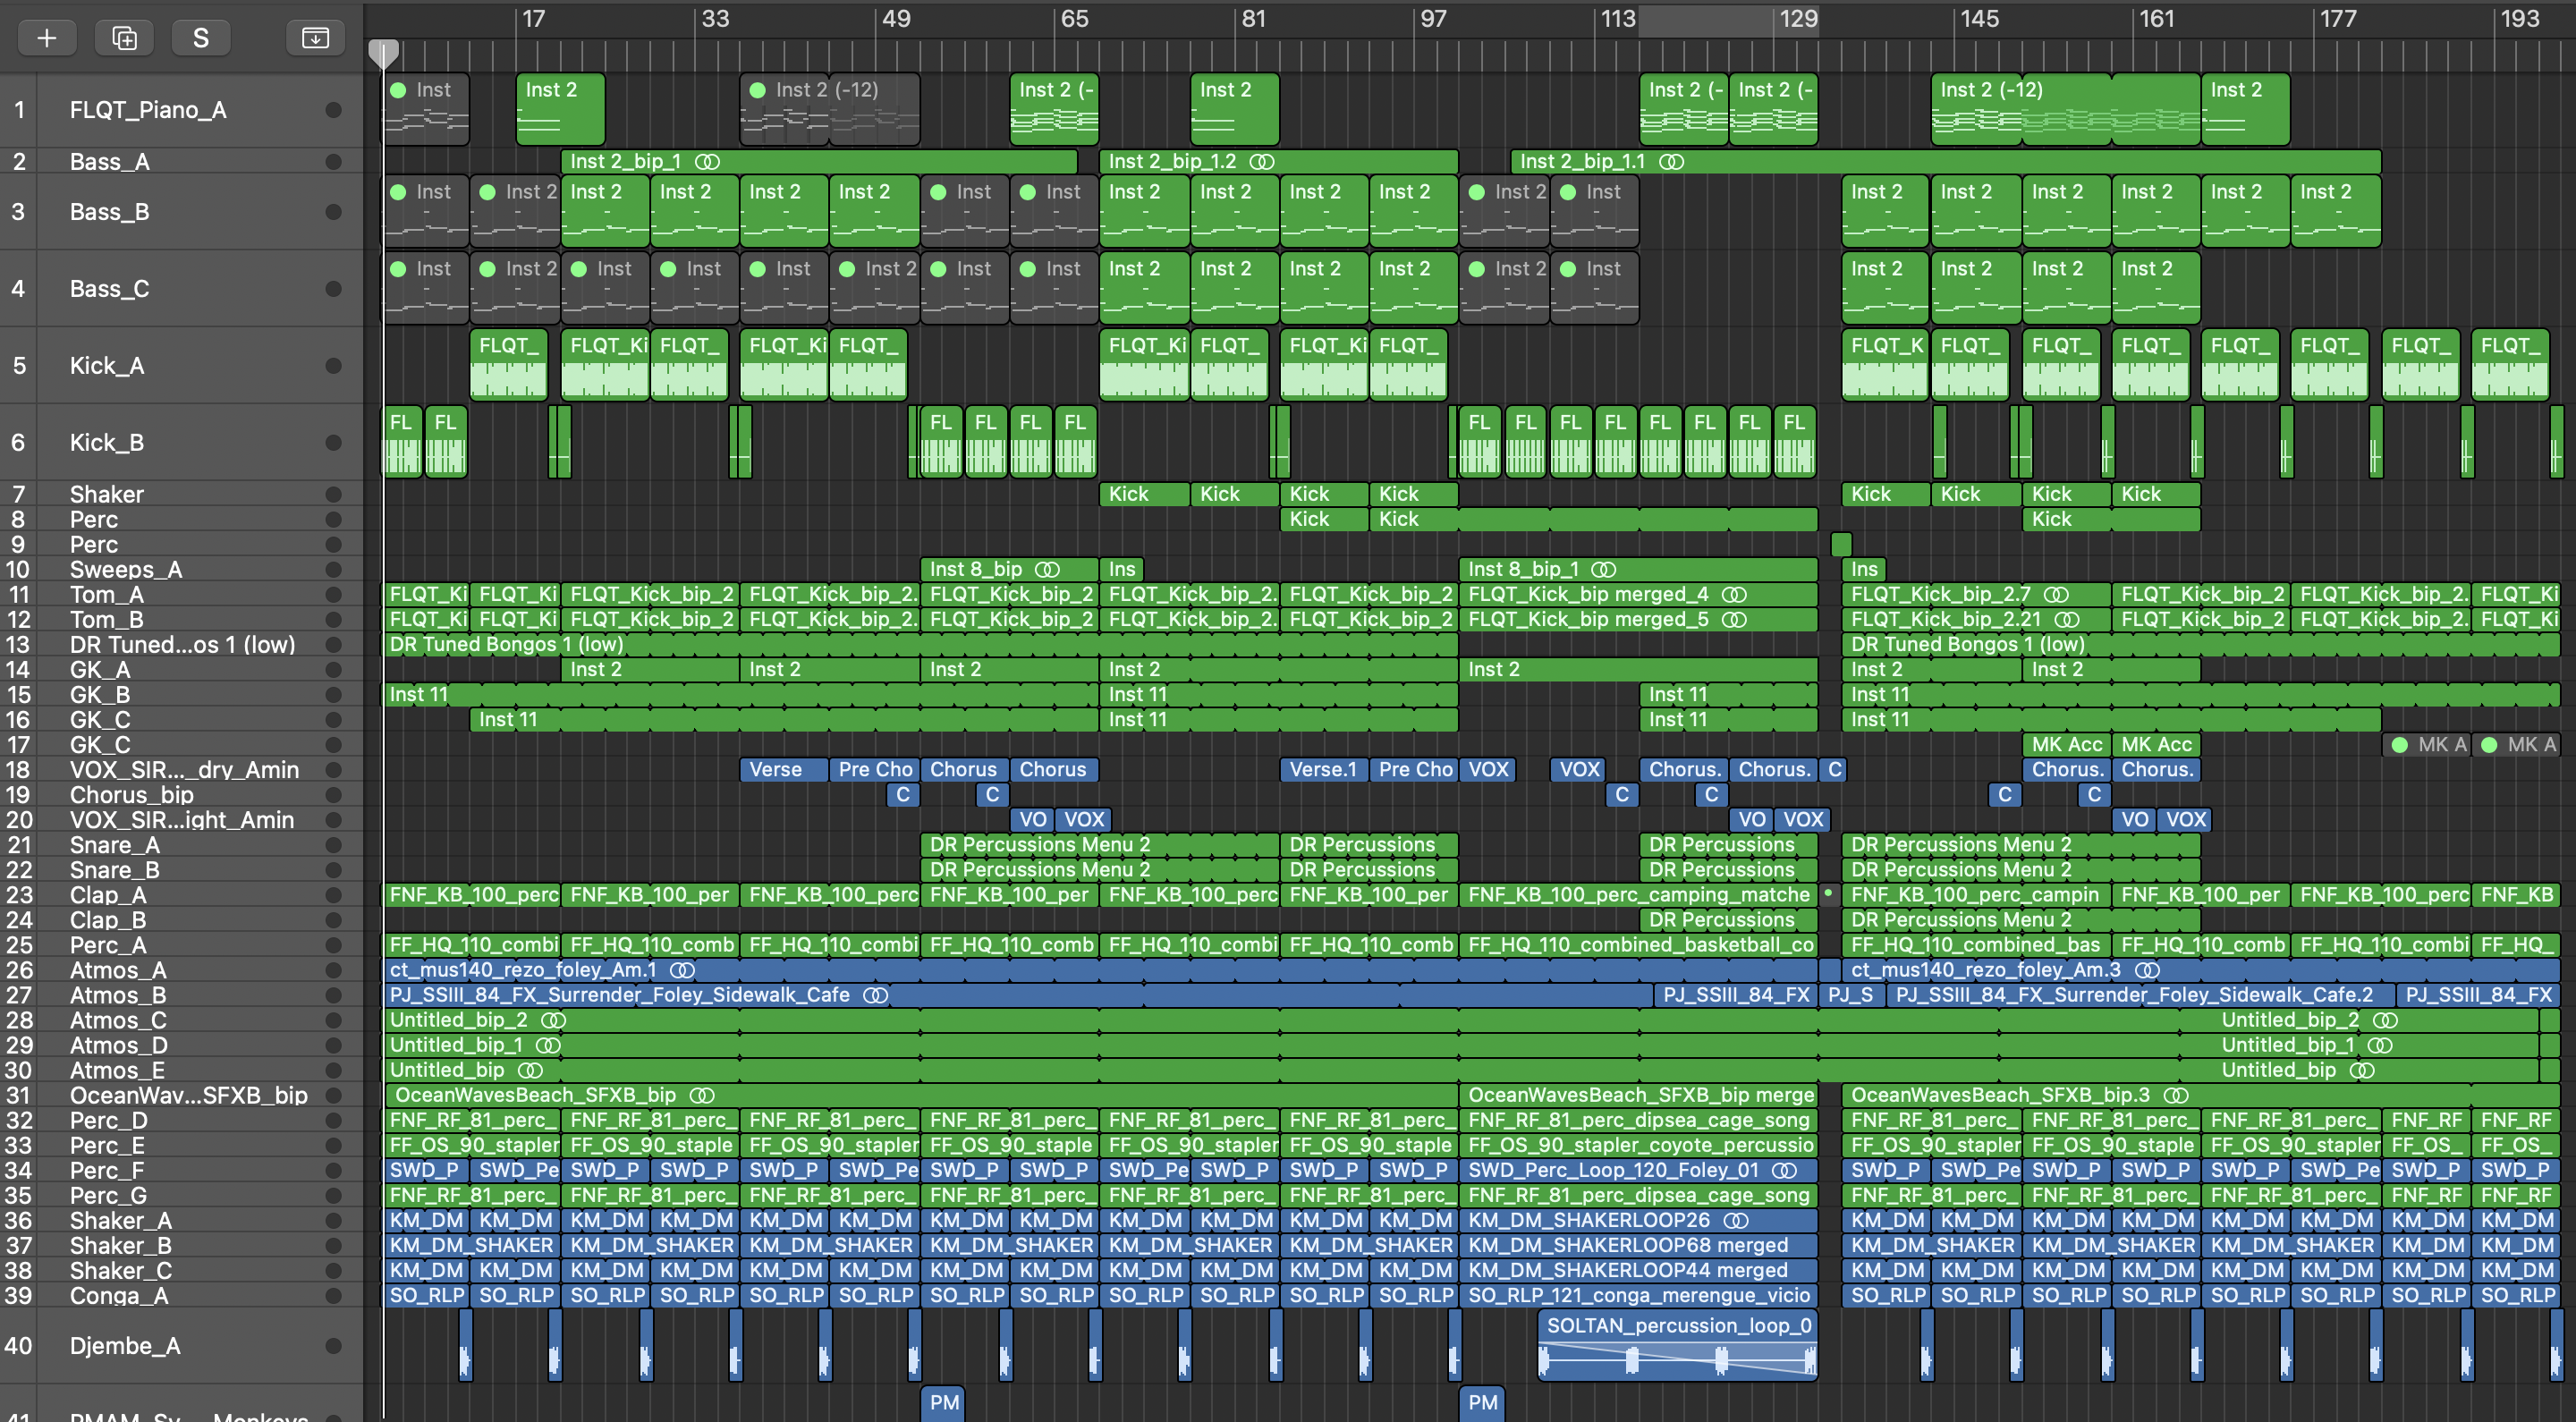Screen dimensions: 2576x1422
Task: Toggle the status dot on the Bass_A track
Action: [333, 161]
